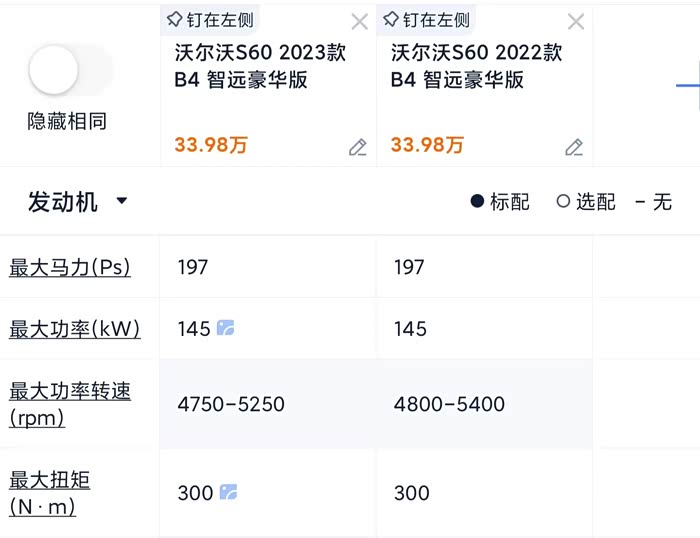Open the 最大马力(Ps) term explanation
Screen dimensions: 700x538
pos(70,267)
